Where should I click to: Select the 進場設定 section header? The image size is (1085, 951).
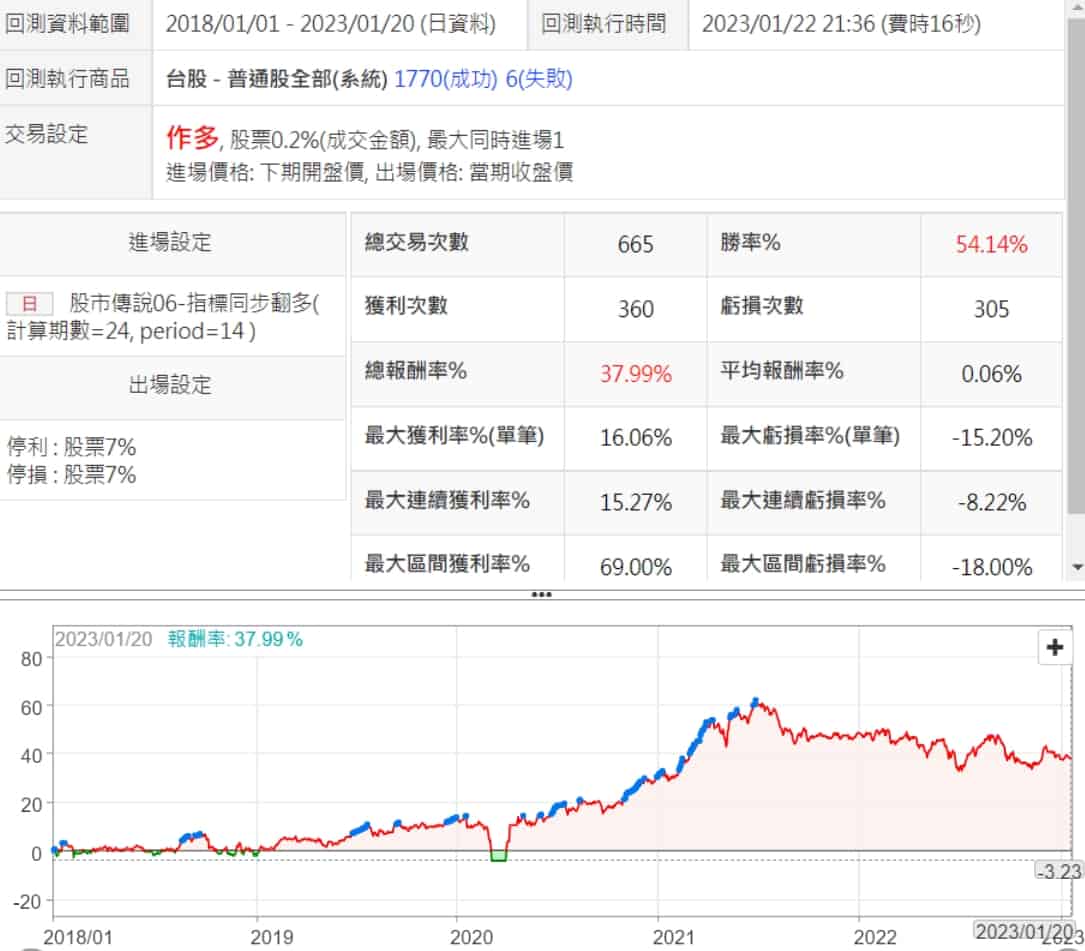pyautogui.click(x=170, y=242)
